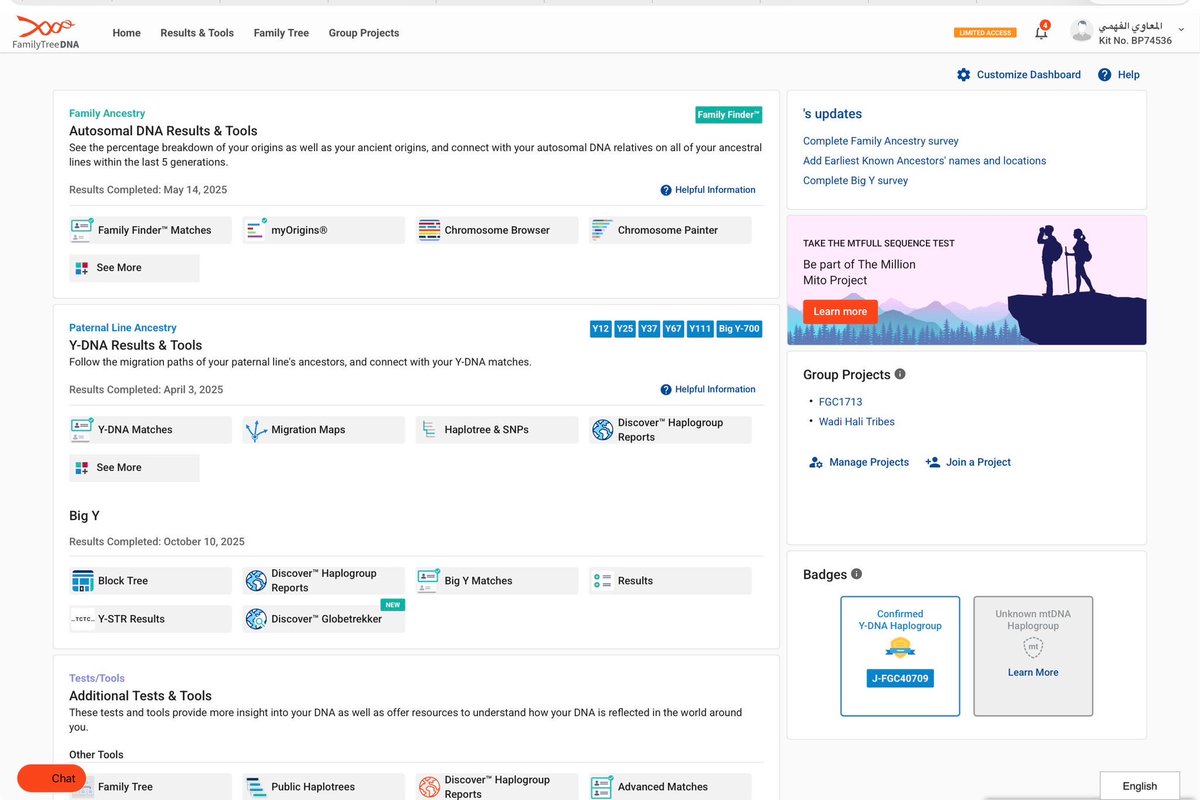
Task: Open Y-STR Results tile
Action: pyautogui.click(x=150, y=619)
